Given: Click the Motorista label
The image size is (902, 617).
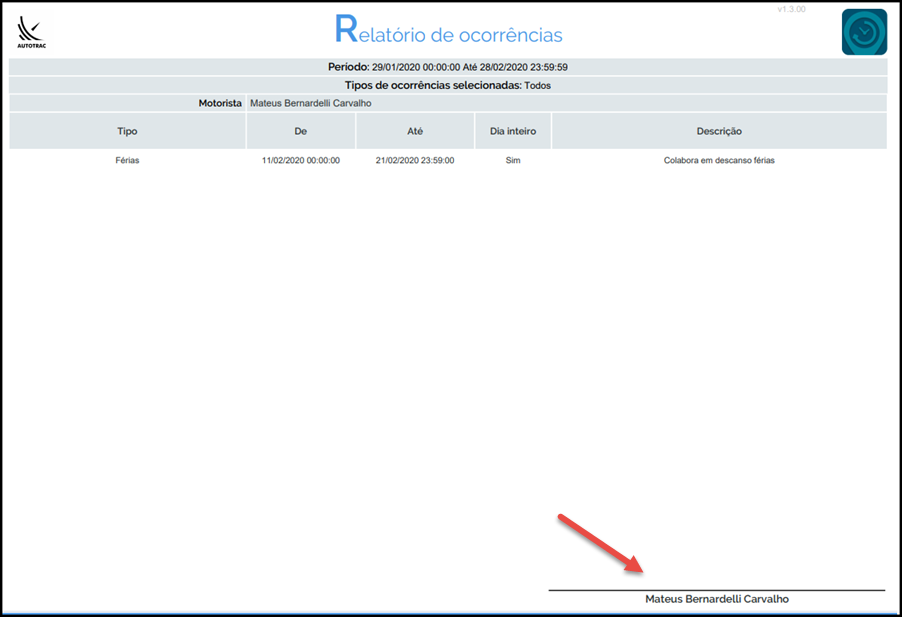Looking at the screenshot, I should tap(220, 104).
